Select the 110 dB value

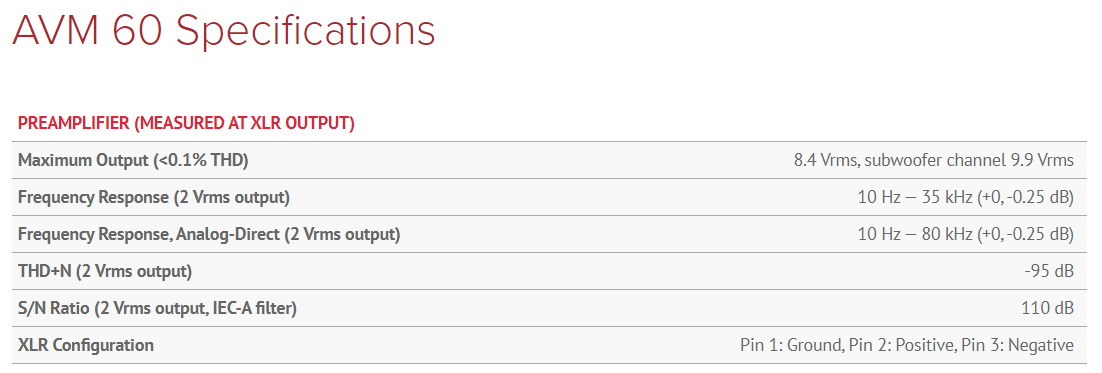pos(1047,308)
